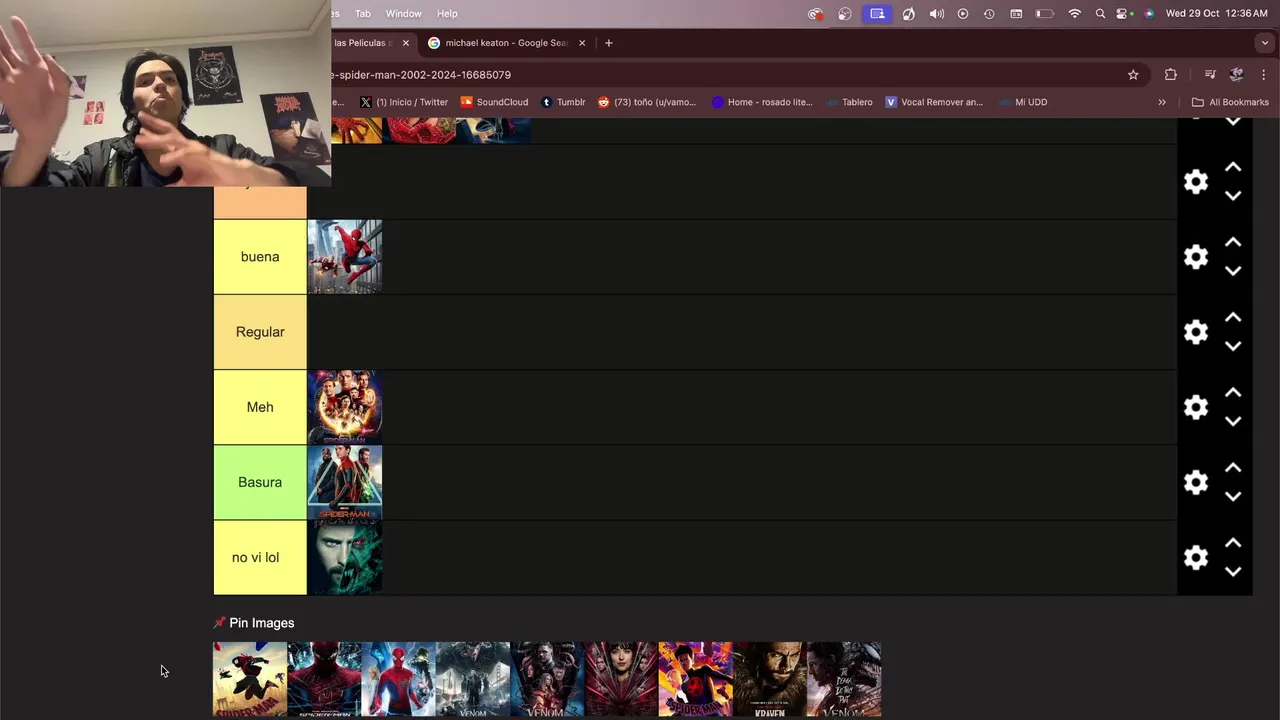The height and width of the screenshot is (720, 1280).
Task: Open the SoundCloud bookmark
Action: (494, 102)
